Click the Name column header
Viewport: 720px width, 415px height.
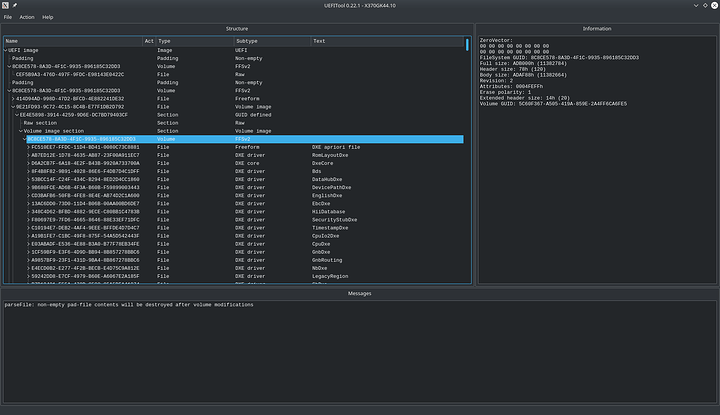tap(73, 41)
